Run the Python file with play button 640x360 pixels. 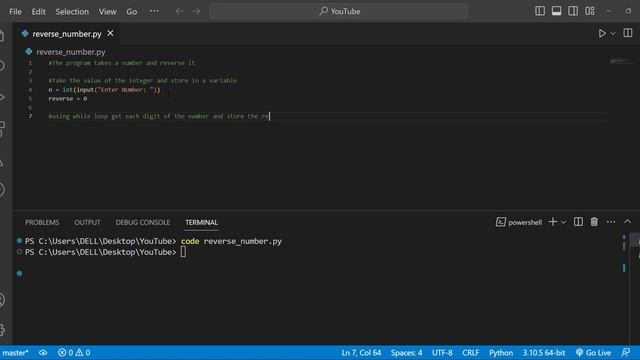click(x=602, y=33)
